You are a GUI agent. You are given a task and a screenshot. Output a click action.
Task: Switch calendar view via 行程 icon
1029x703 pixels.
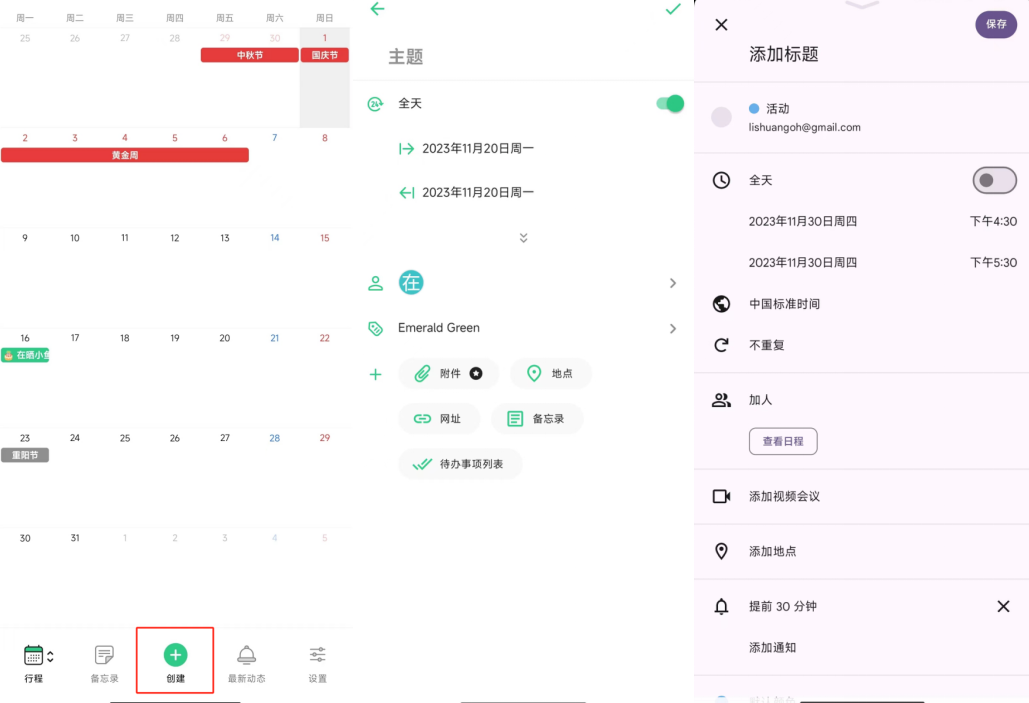coord(35,656)
